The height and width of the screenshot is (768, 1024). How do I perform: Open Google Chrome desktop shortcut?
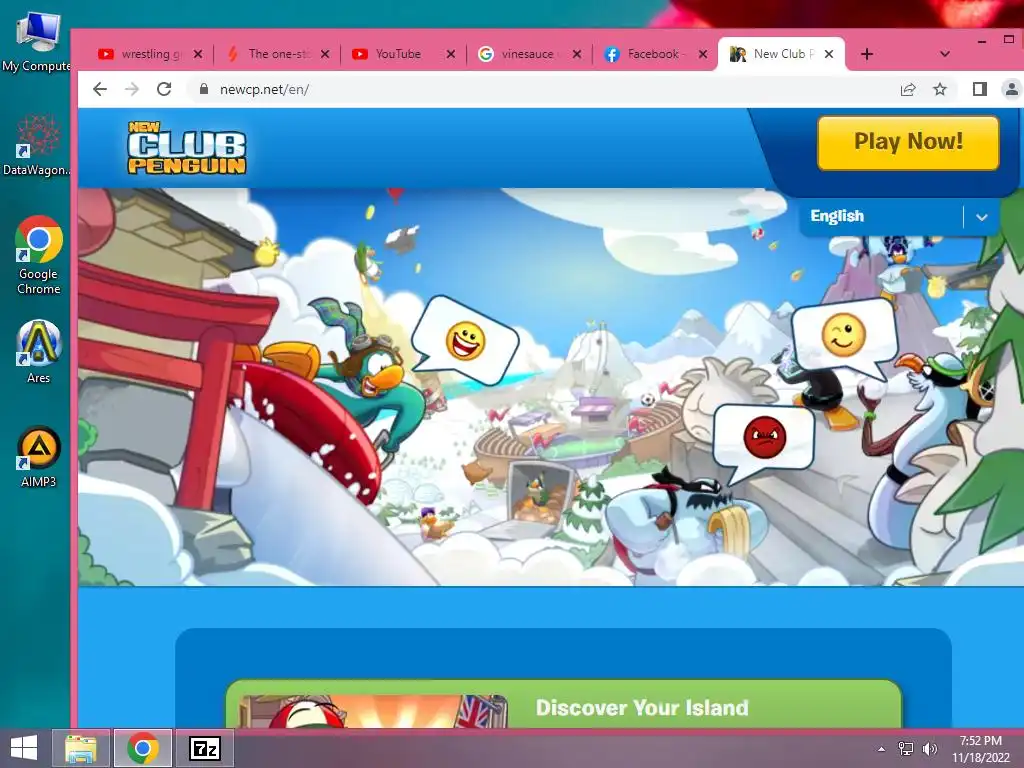pos(39,255)
